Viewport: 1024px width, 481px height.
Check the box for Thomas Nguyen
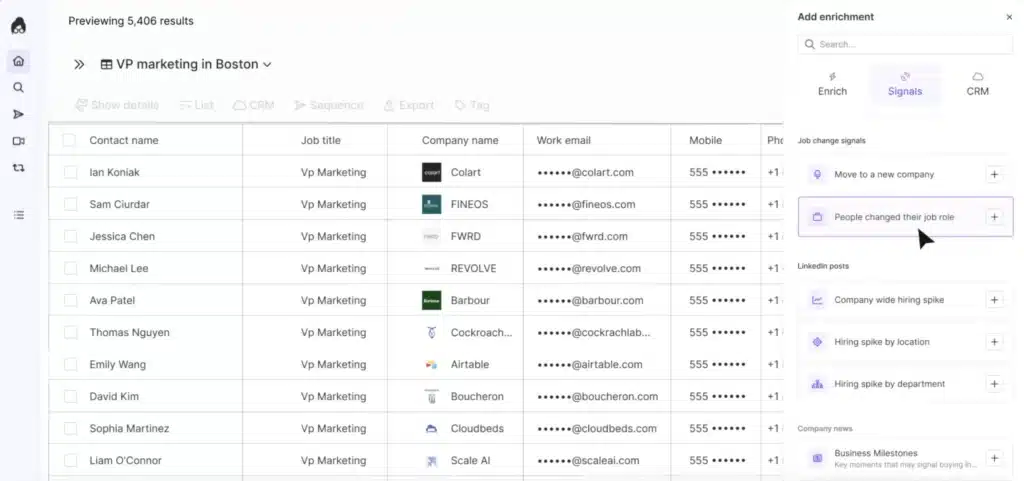coord(71,332)
